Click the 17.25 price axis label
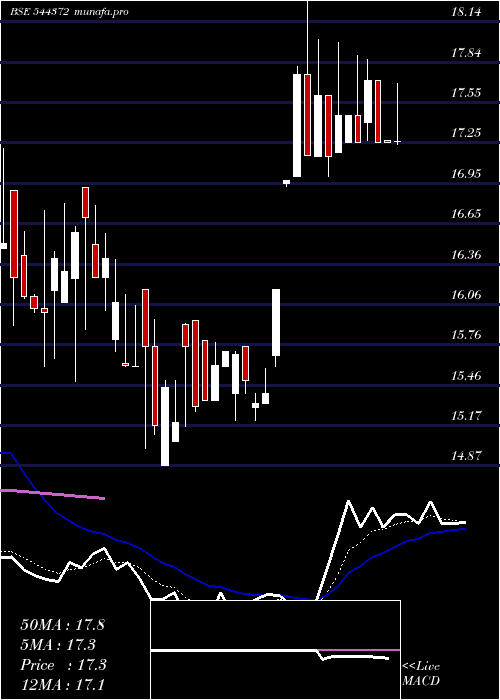500x700 pixels. (466, 133)
